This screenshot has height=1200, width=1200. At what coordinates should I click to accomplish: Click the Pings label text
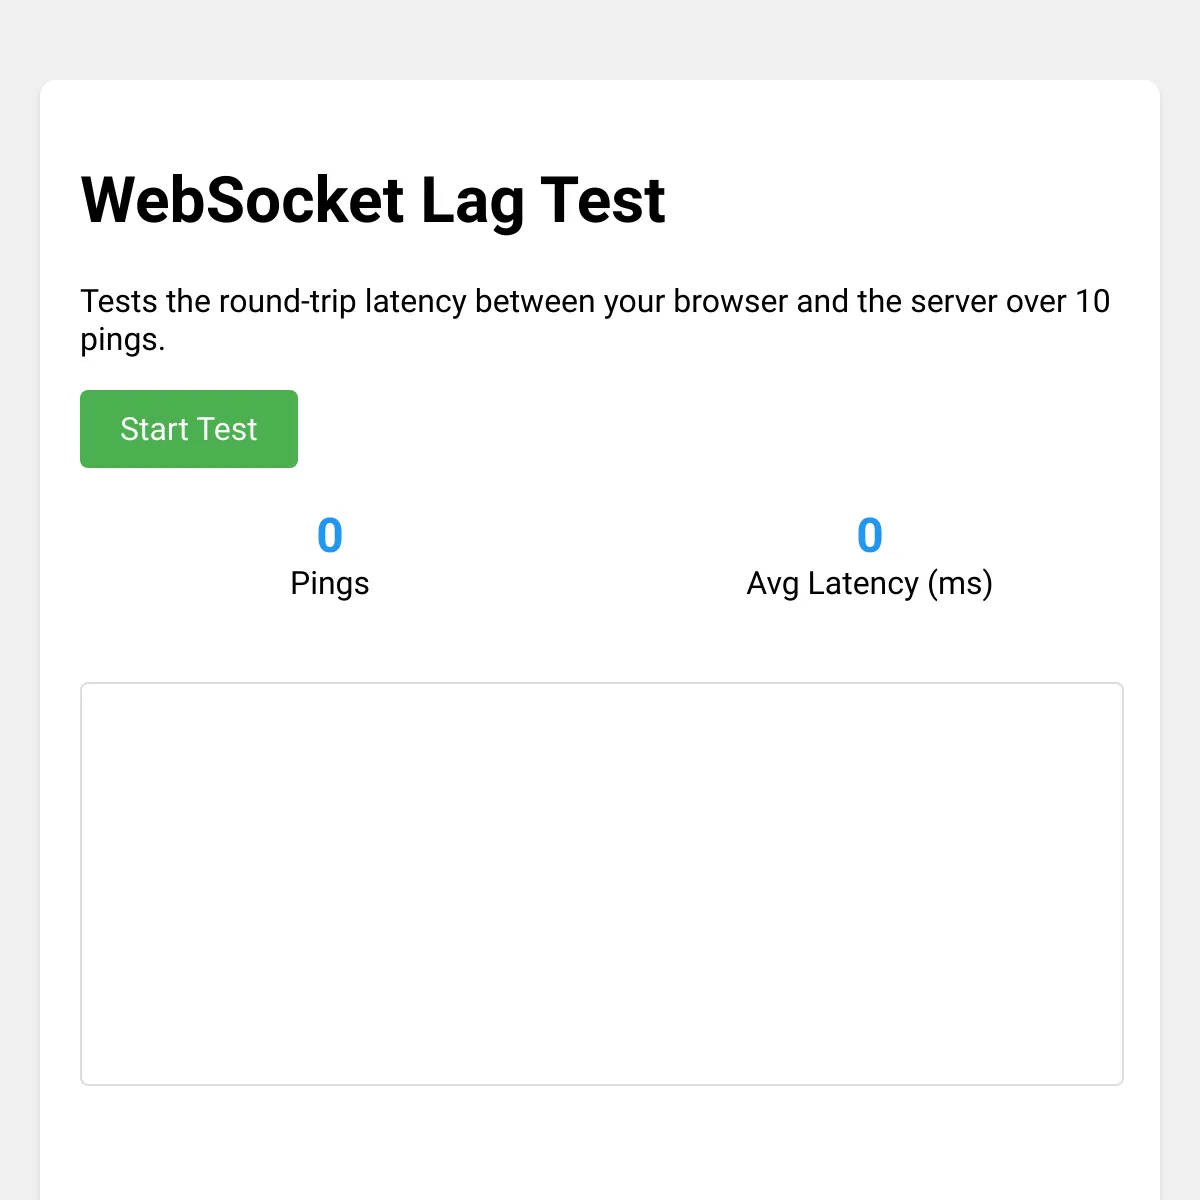[x=330, y=583]
